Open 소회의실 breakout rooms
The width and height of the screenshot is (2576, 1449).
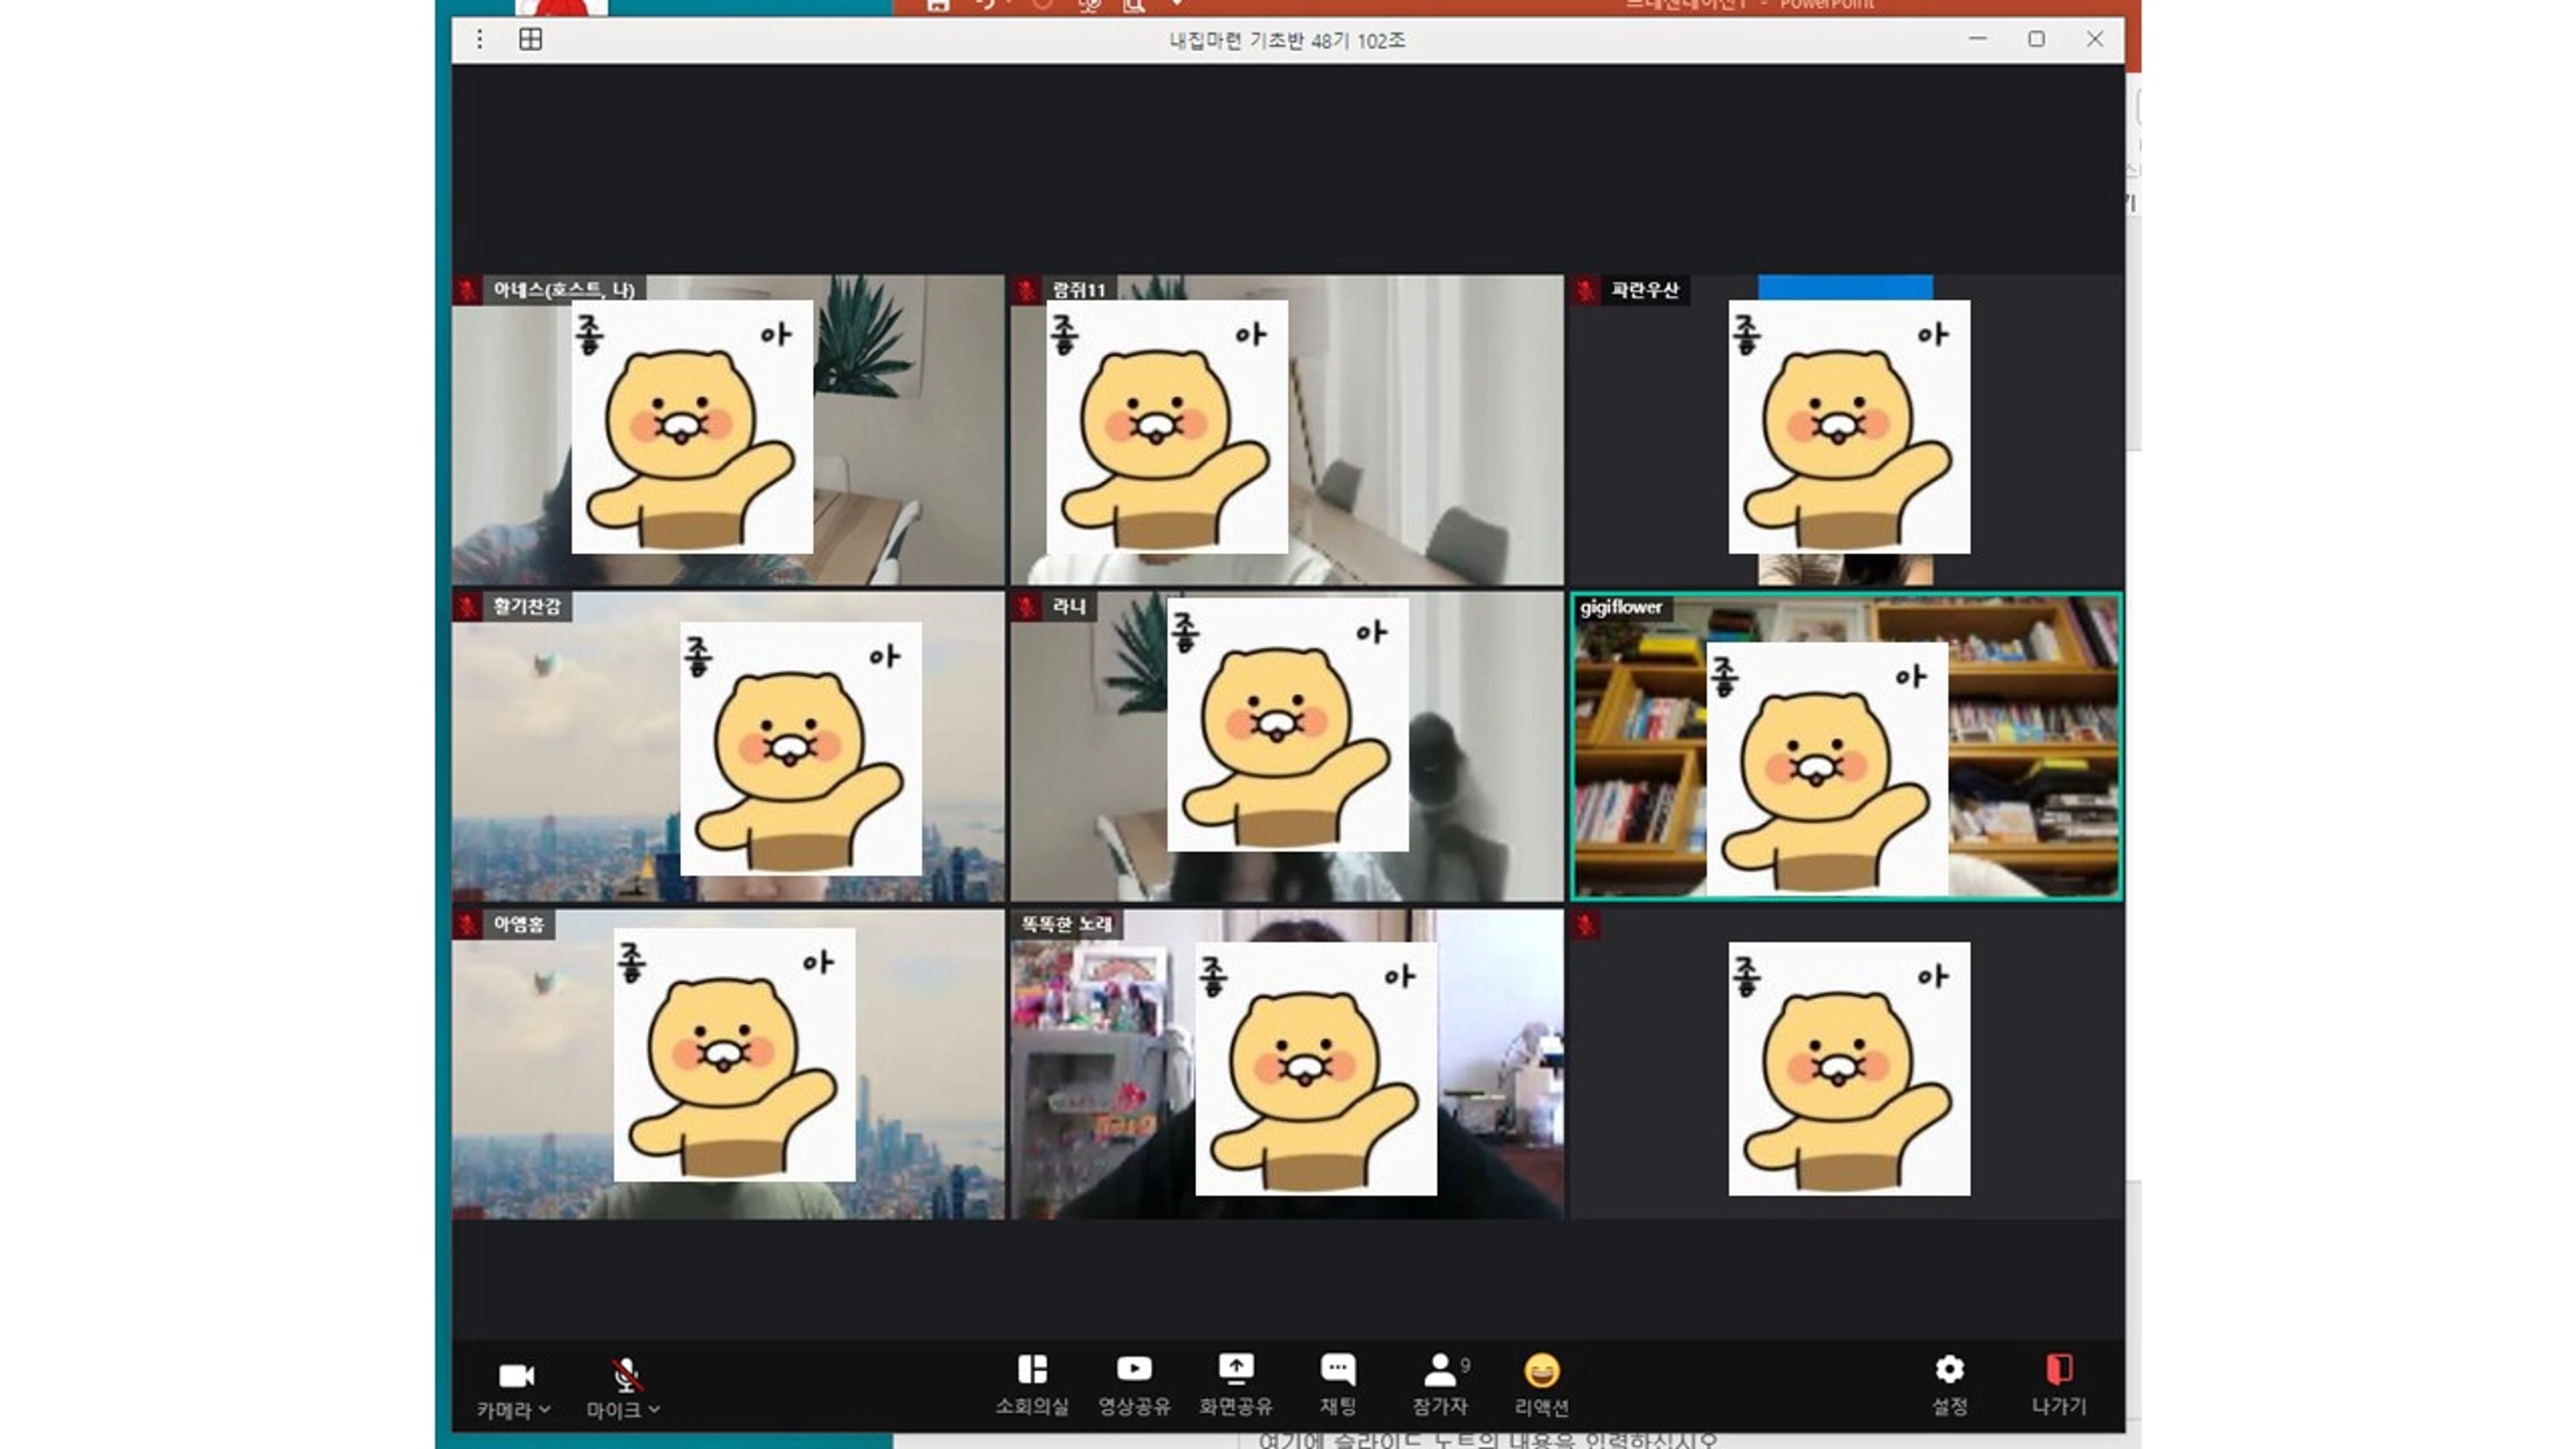1032,1385
